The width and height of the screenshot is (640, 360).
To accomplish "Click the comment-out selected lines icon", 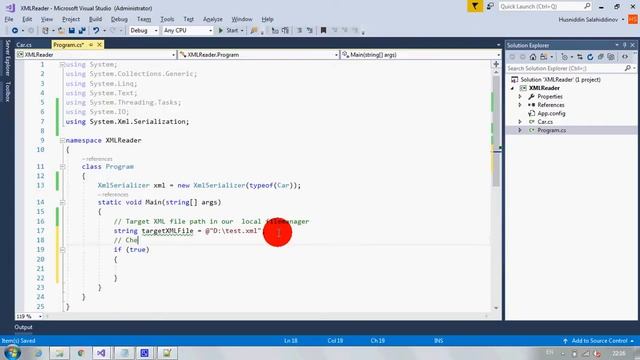I will tap(299, 31).
